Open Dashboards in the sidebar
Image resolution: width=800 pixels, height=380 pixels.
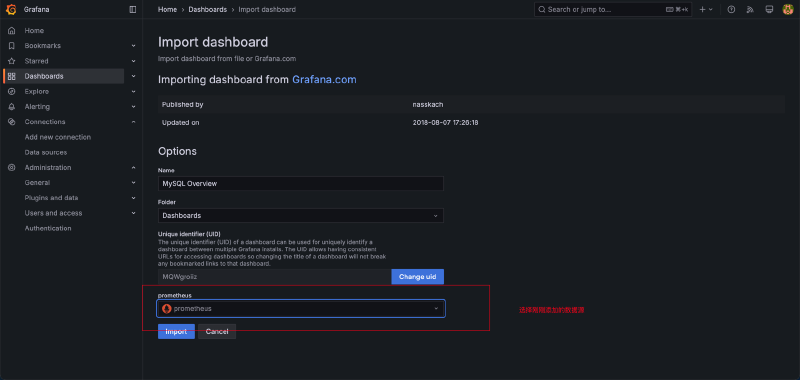tap(44, 77)
